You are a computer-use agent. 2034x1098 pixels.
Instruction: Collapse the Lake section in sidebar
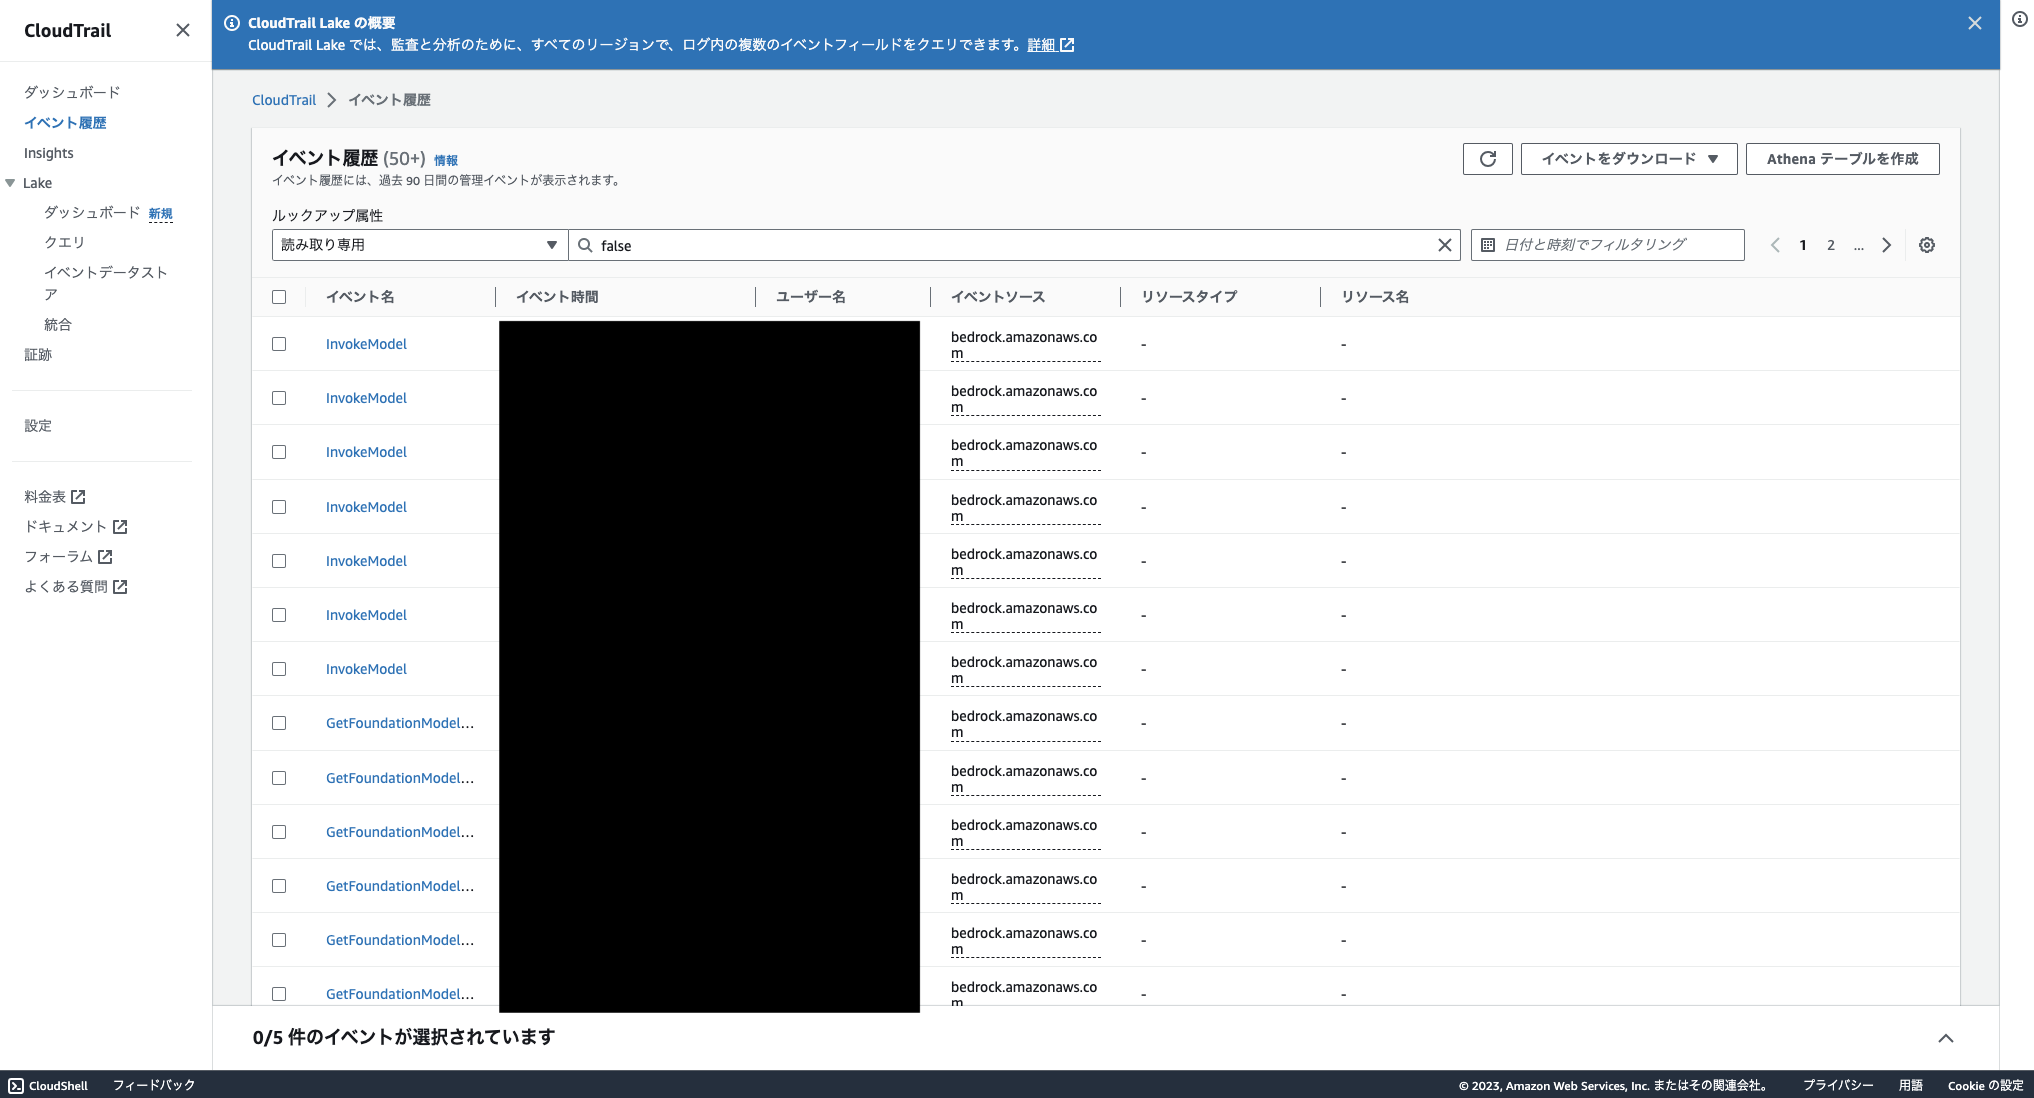(10, 183)
